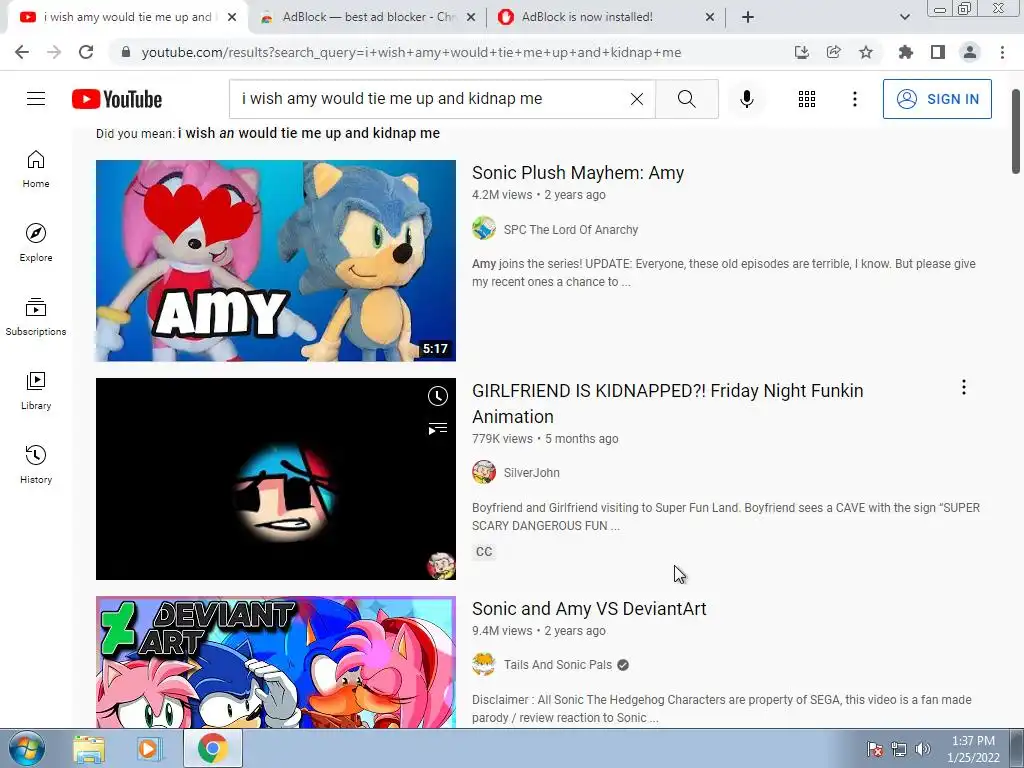Viewport: 1024px width, 768px height.
Task: Click the Did you mean suggestion link
Action: coord(309,133)
